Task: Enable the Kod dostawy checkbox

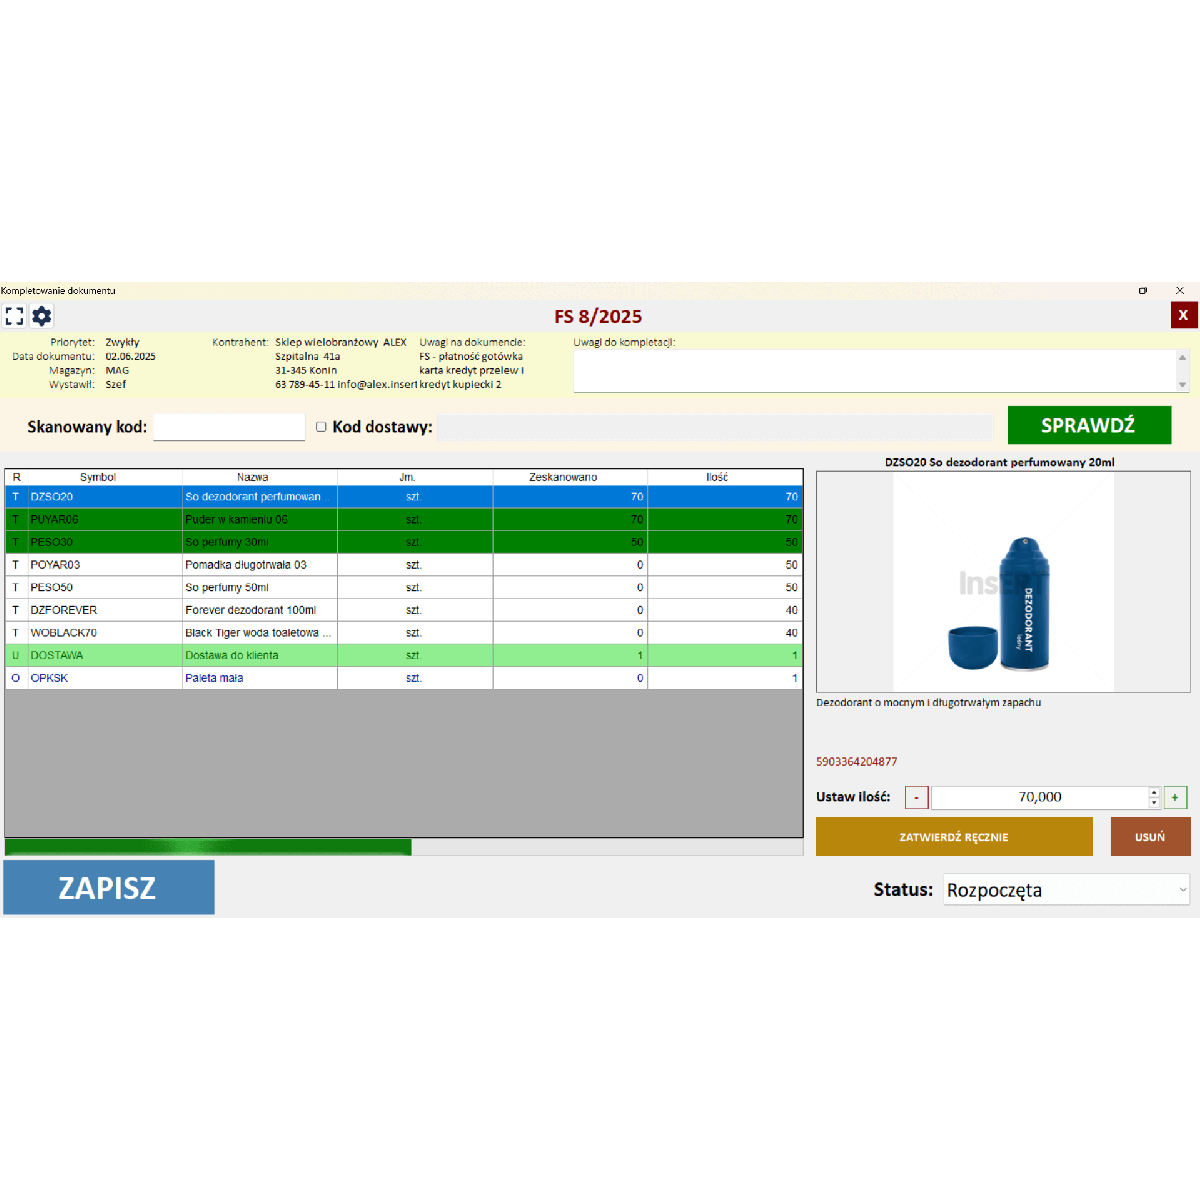Action: pos(321,427)
